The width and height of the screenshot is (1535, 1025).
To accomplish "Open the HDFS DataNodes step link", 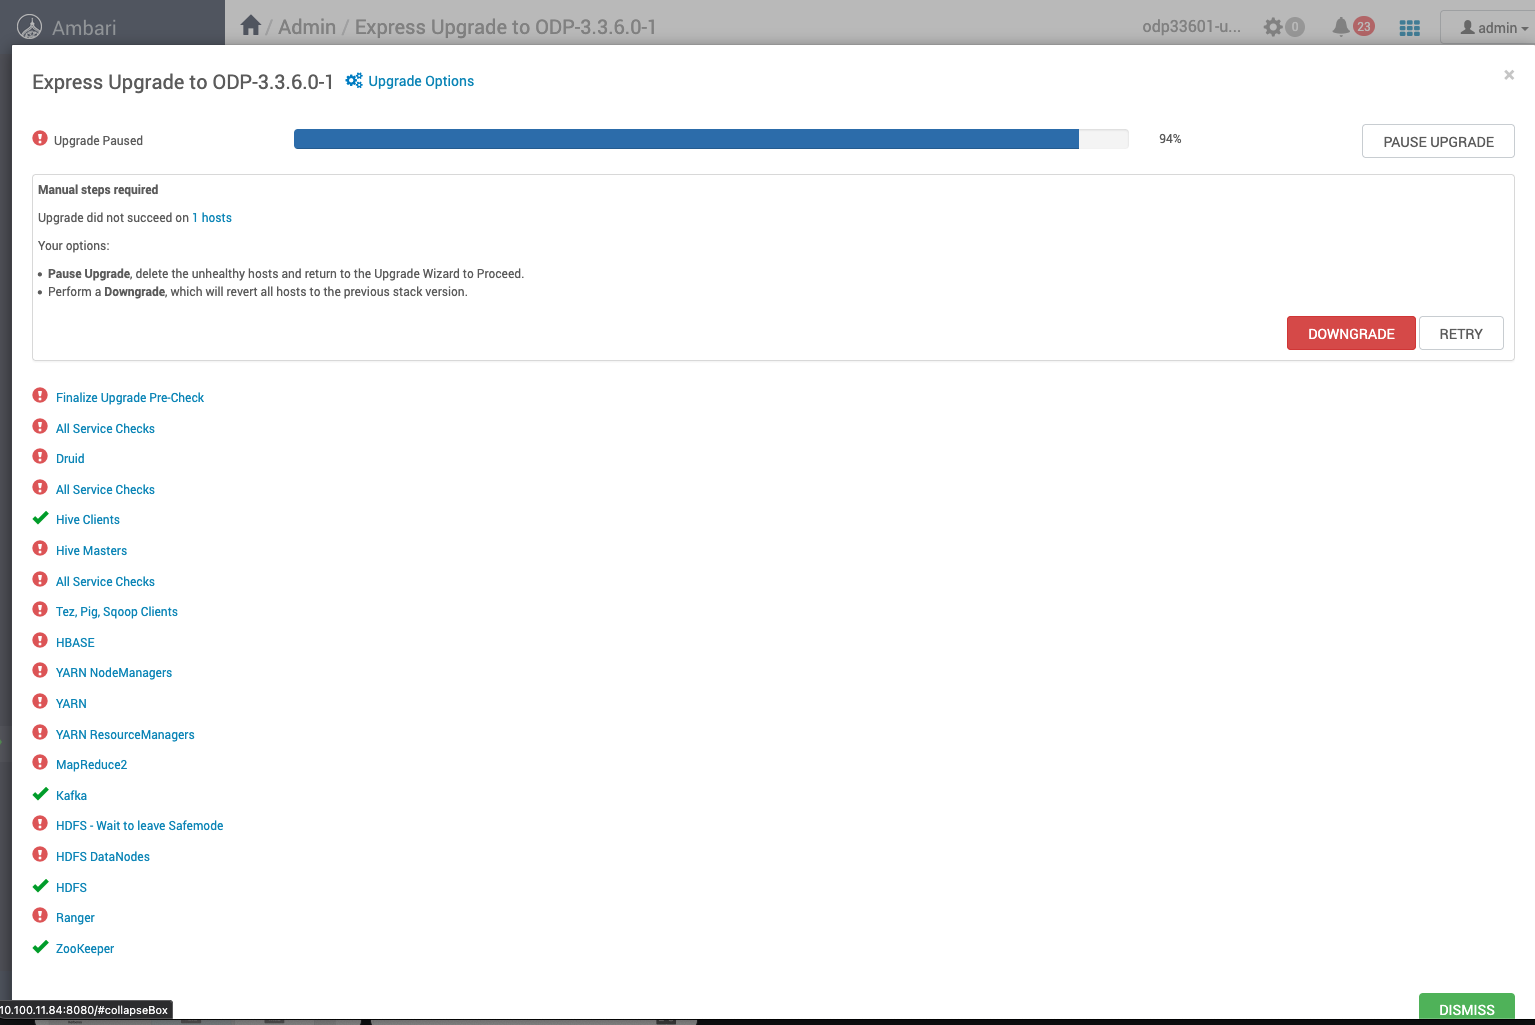I will point(103,857).
